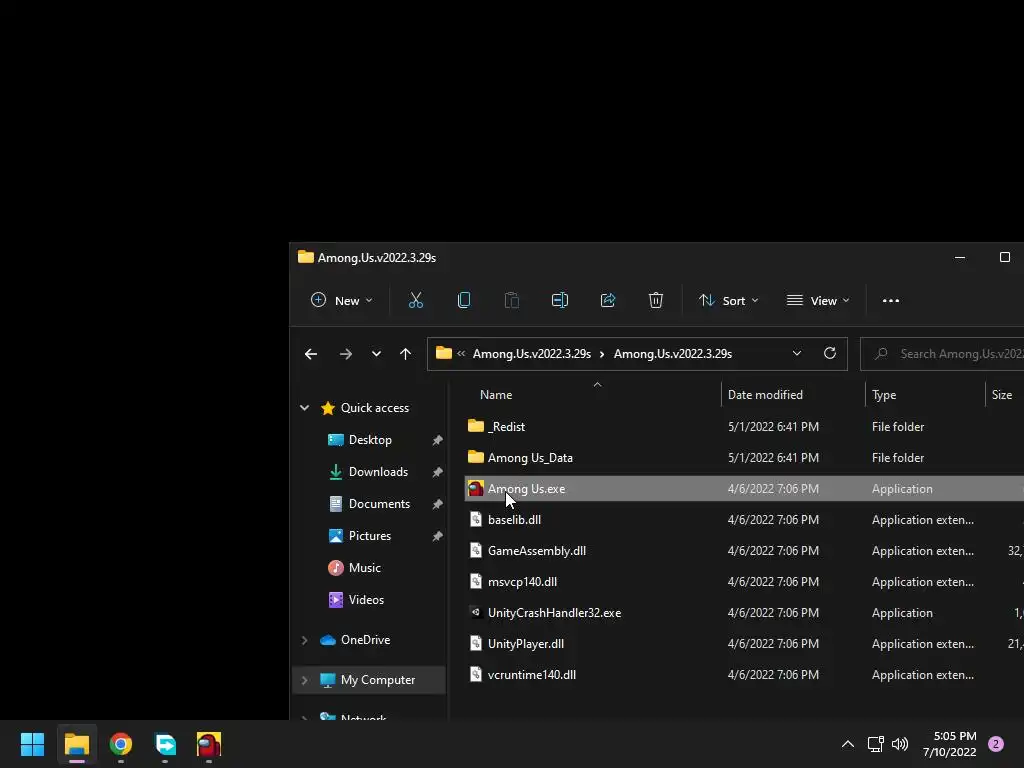Collapse the Quick access tree

click(304, 408)
